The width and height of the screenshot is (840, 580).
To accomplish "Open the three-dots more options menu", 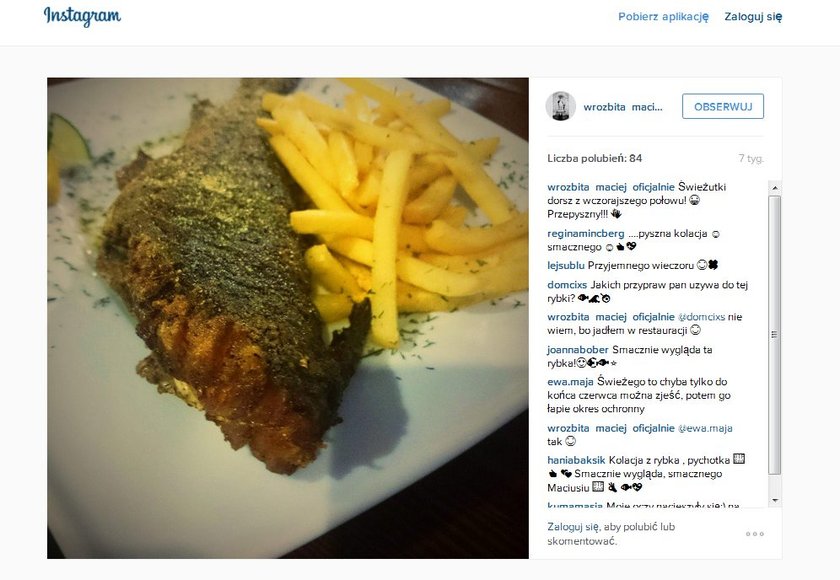I will click(754, 534).
